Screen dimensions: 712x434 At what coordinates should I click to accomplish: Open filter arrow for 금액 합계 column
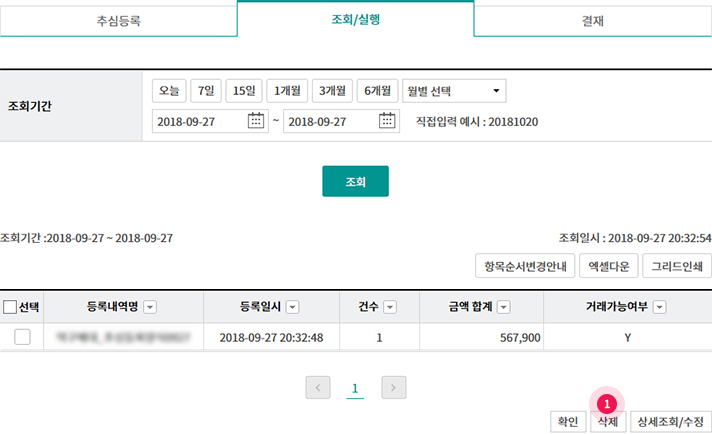pyautogui.click(x=504, y=307)
